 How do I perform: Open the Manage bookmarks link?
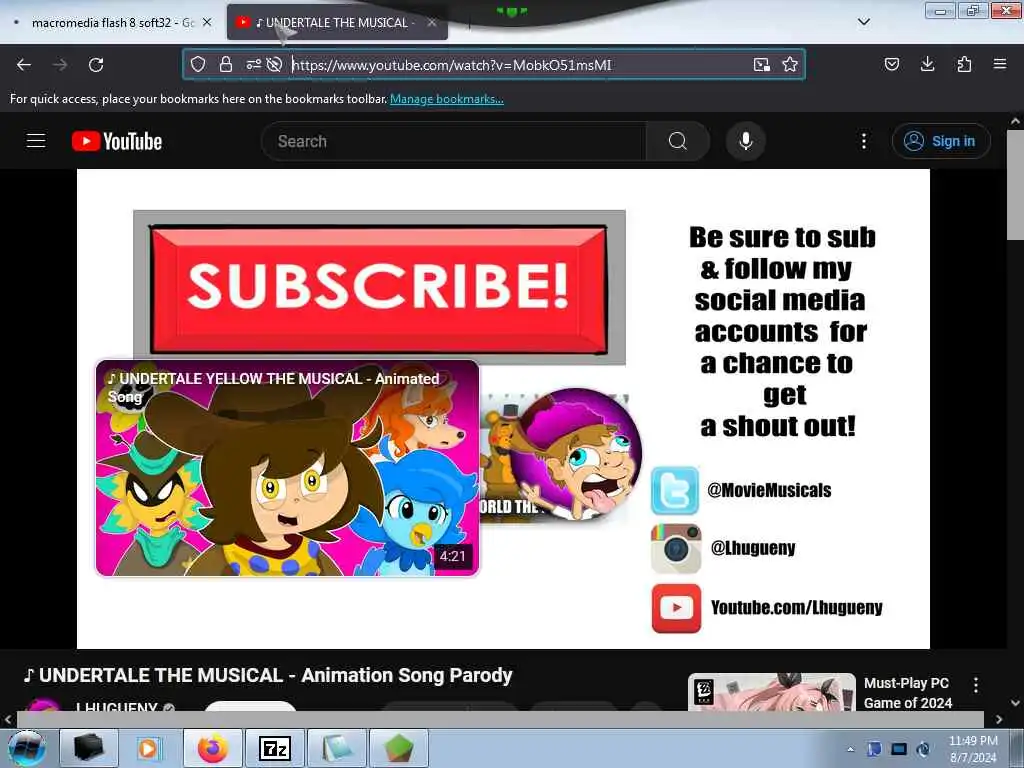pyautogui.click(x=447, y=99)
